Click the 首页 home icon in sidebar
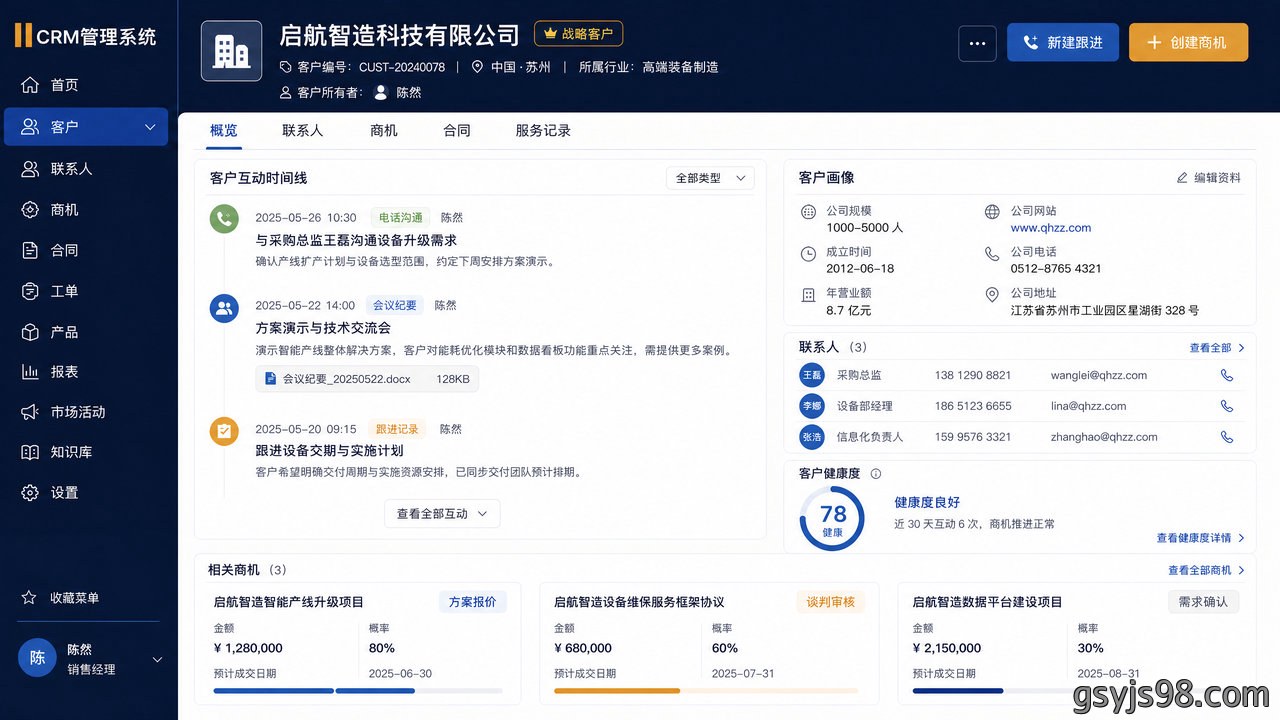1280x720 pixels. click(x=31, y=85)
